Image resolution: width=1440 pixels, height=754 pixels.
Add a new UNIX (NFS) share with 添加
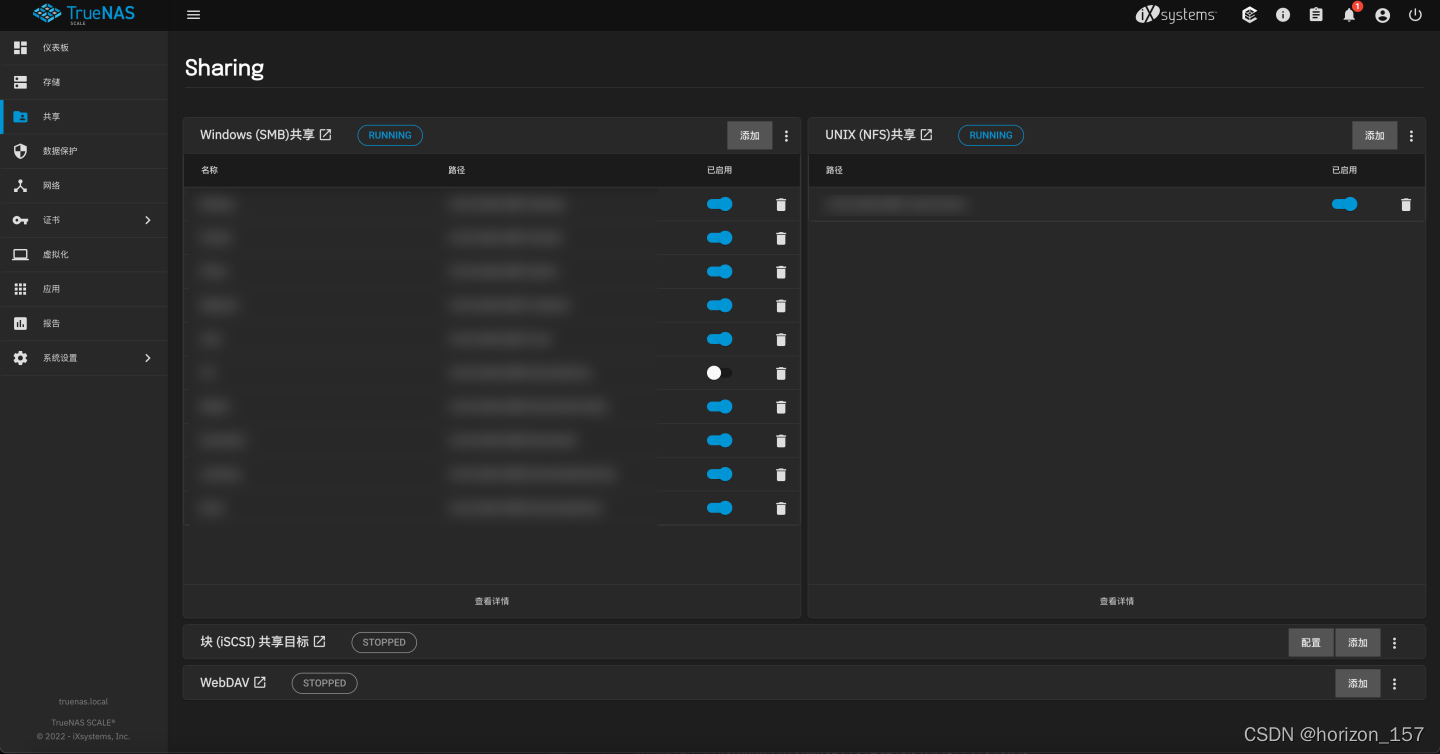point(1375,135)
